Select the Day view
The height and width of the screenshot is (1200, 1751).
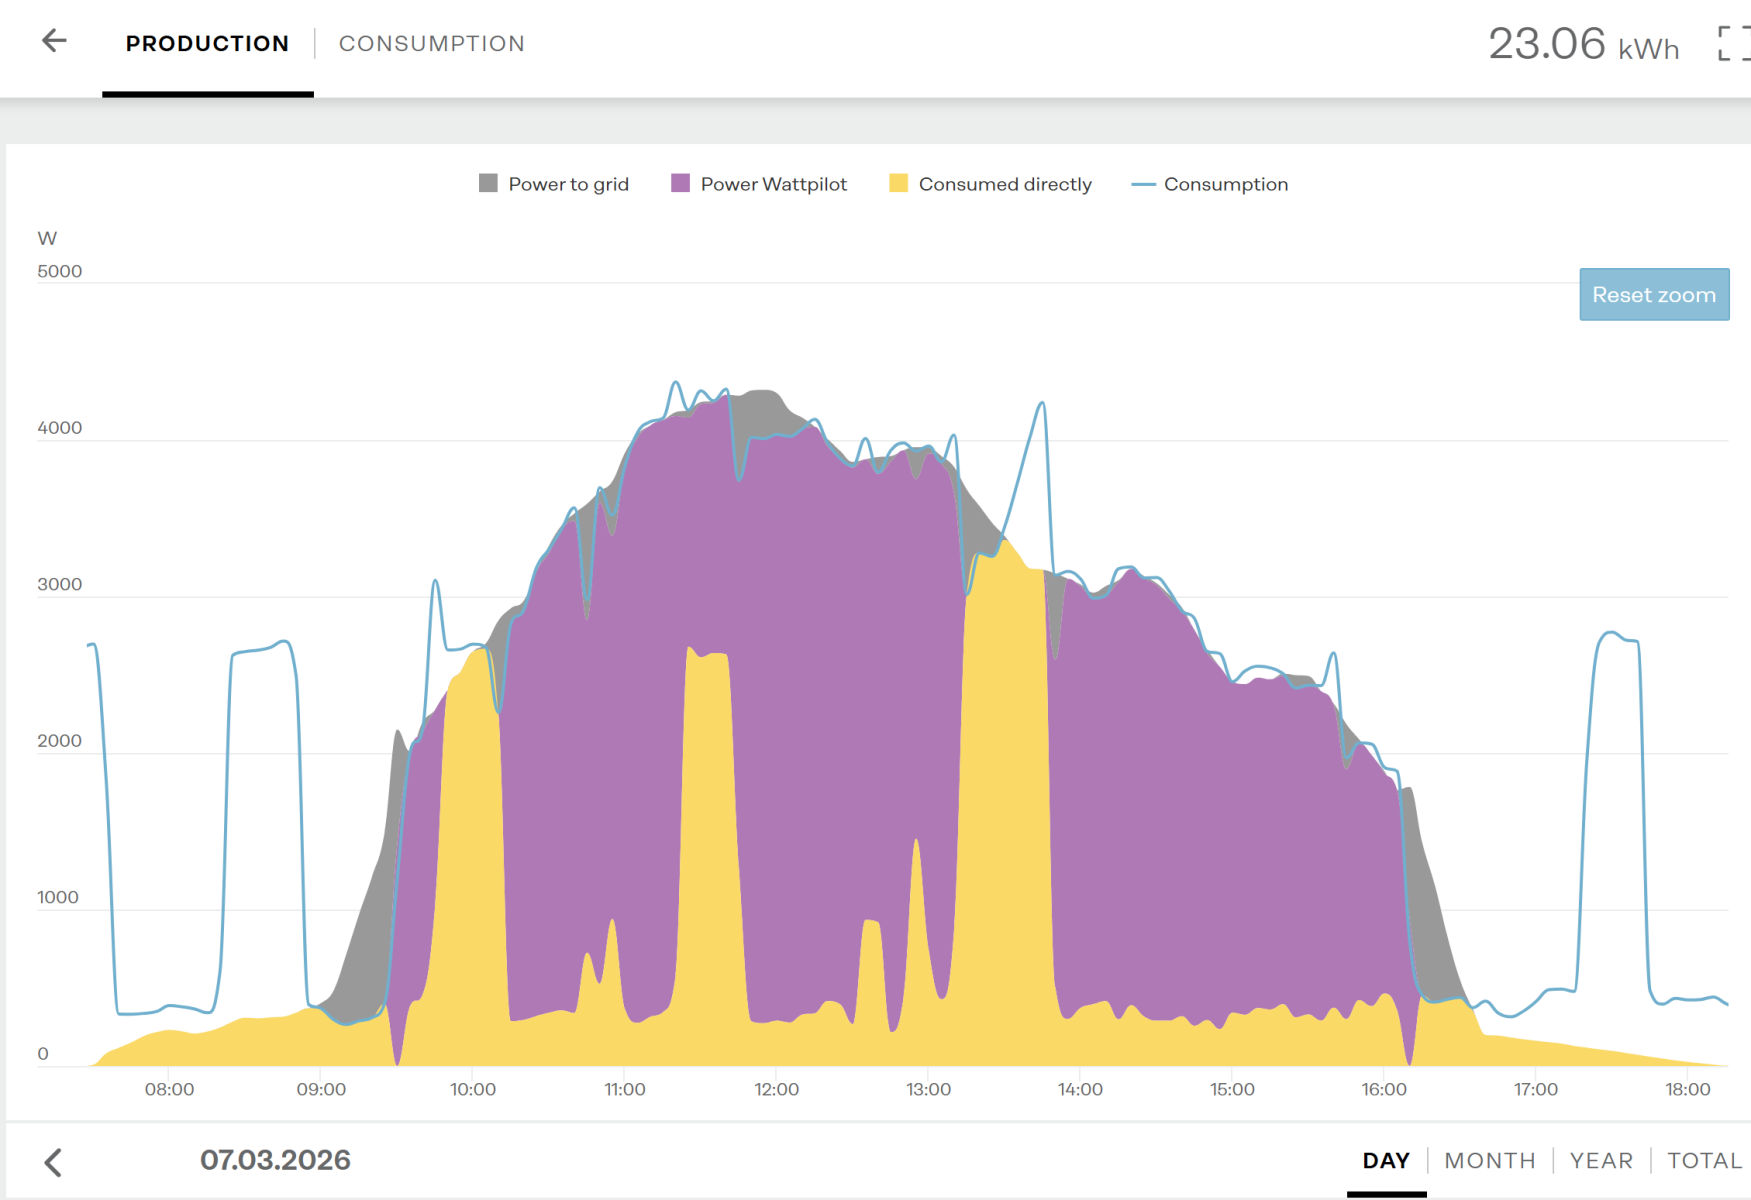pyautogui.click(x=1386, y=1160)
